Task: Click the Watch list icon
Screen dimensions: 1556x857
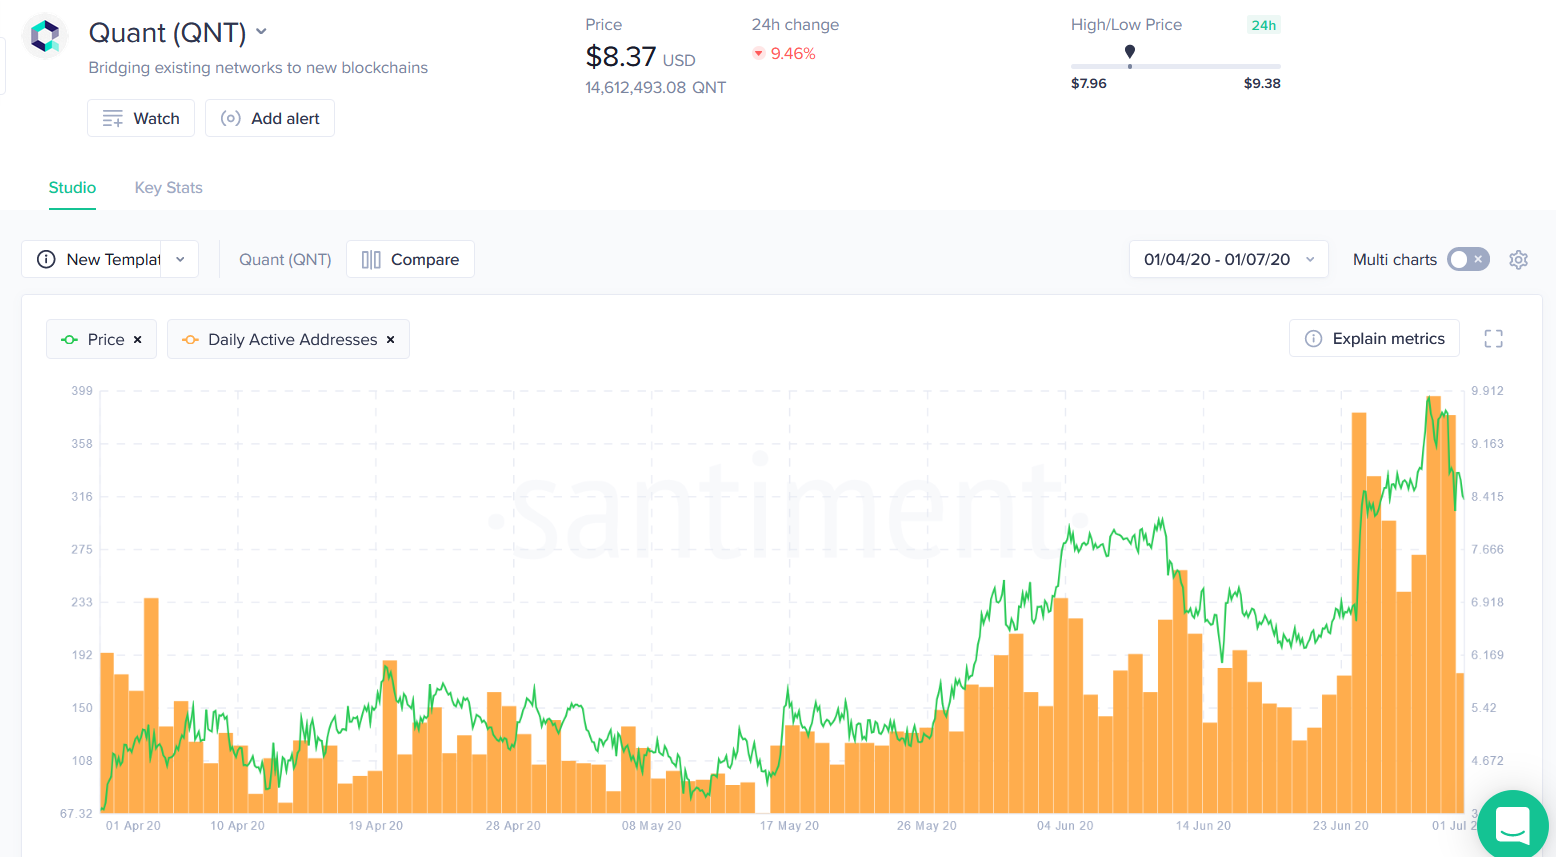Action: [x=113, y=118]
